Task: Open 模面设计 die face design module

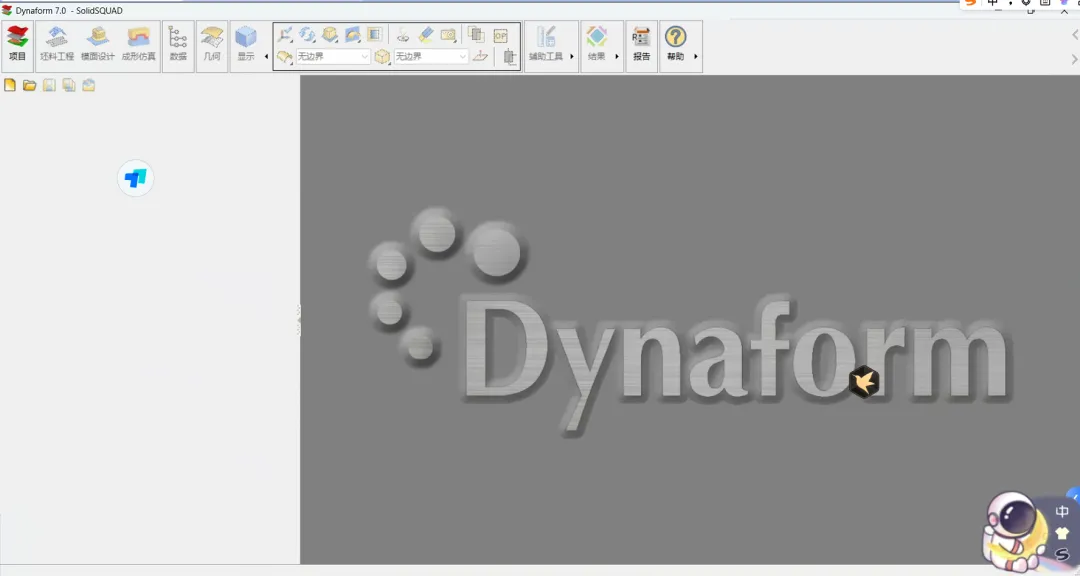Action: (x=98, y=45)
